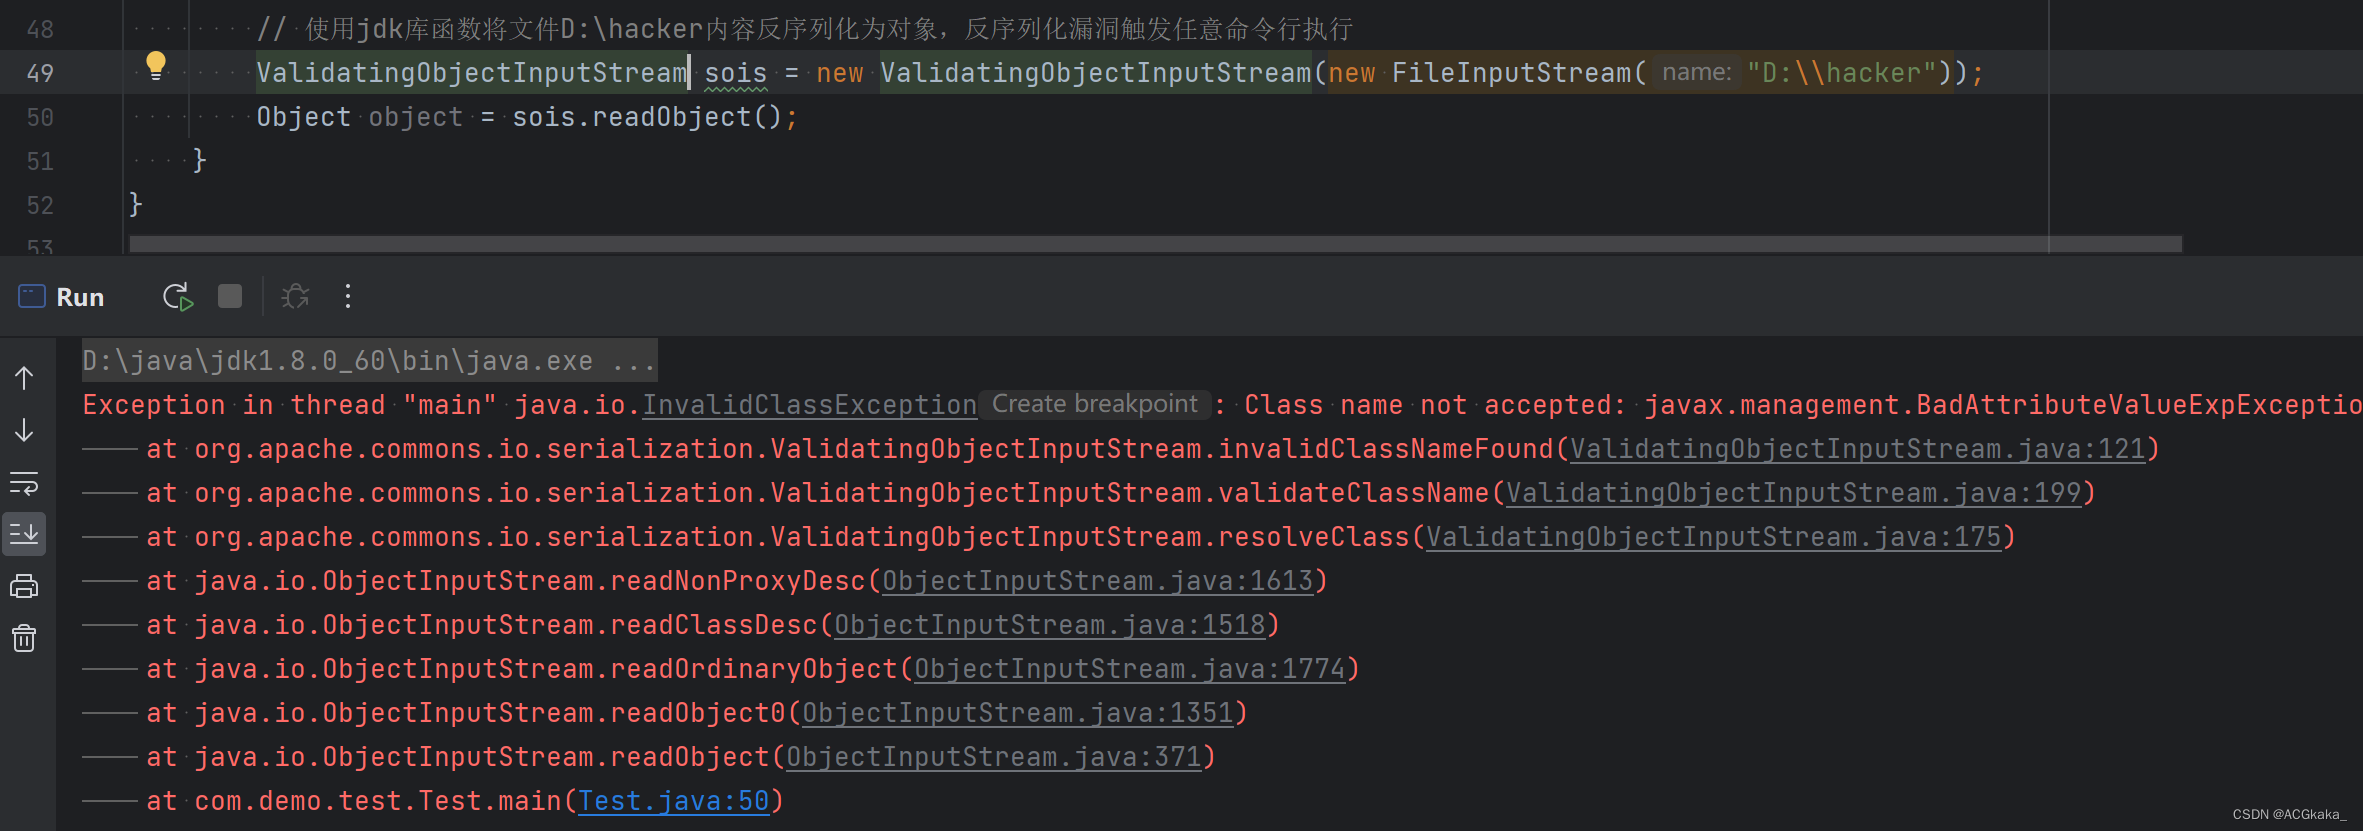Open ObjectInputStream.java:1351 link

point(1018,713)
